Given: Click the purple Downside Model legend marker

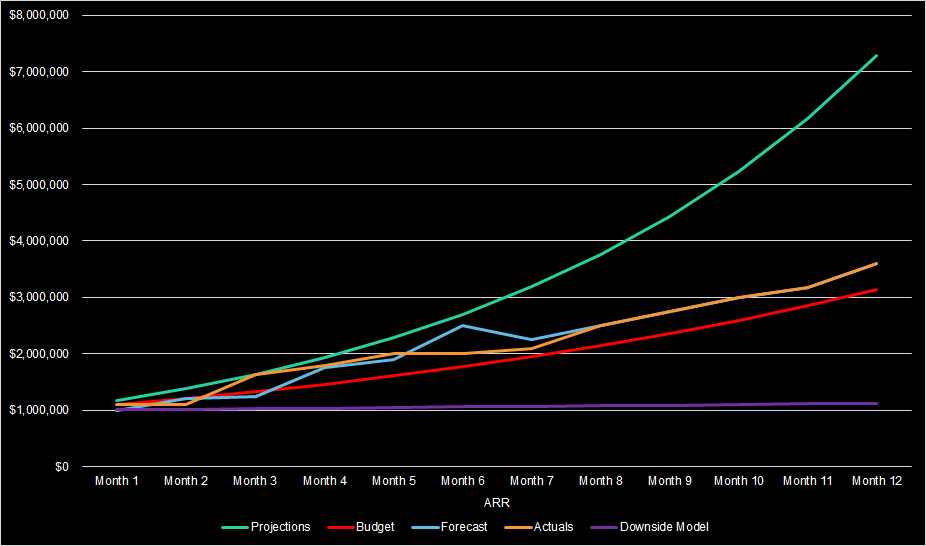Looking at the screenshot, I should [x=604, y=527].
